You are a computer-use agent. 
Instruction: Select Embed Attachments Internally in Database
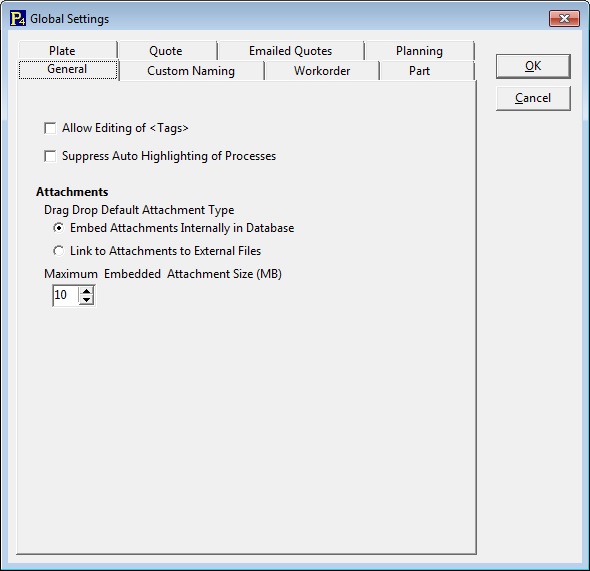[x=58, y=228]
